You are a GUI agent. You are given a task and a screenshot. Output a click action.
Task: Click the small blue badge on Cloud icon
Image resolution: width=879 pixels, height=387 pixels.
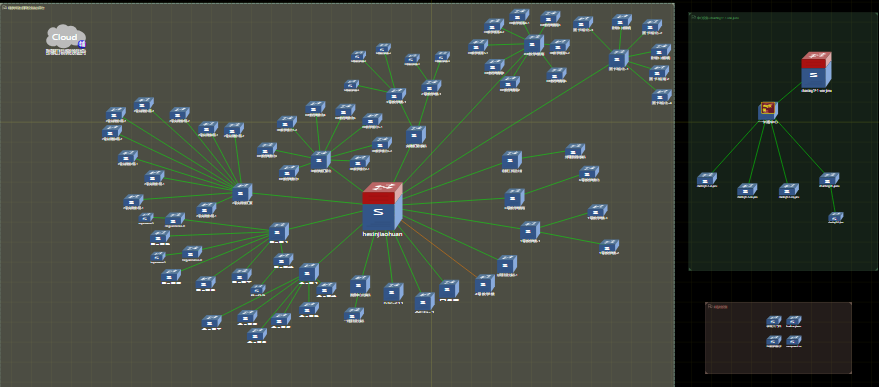click(82, 44)
